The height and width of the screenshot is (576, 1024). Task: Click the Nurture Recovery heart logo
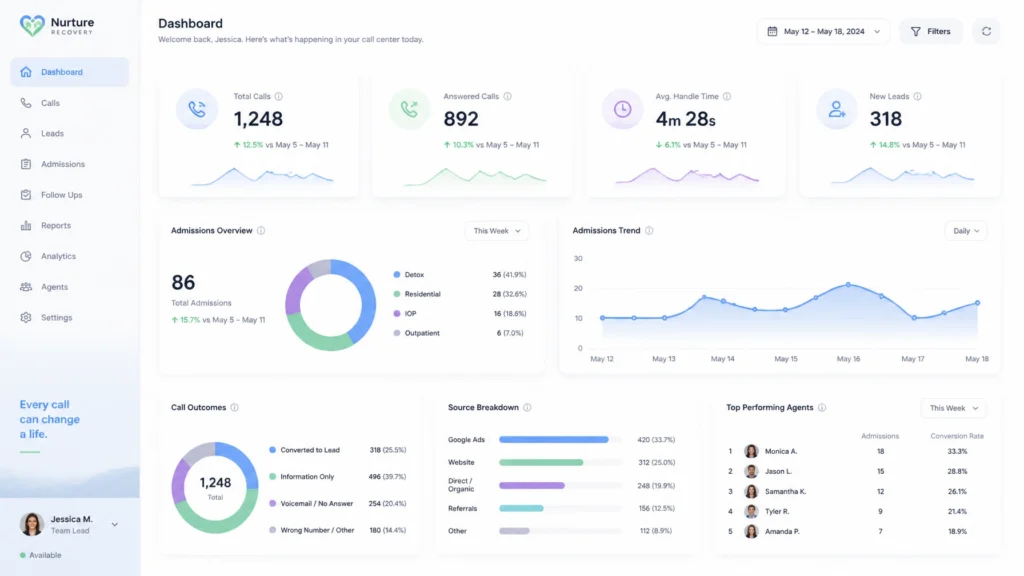pyautogui.click(x=32, y=25)
